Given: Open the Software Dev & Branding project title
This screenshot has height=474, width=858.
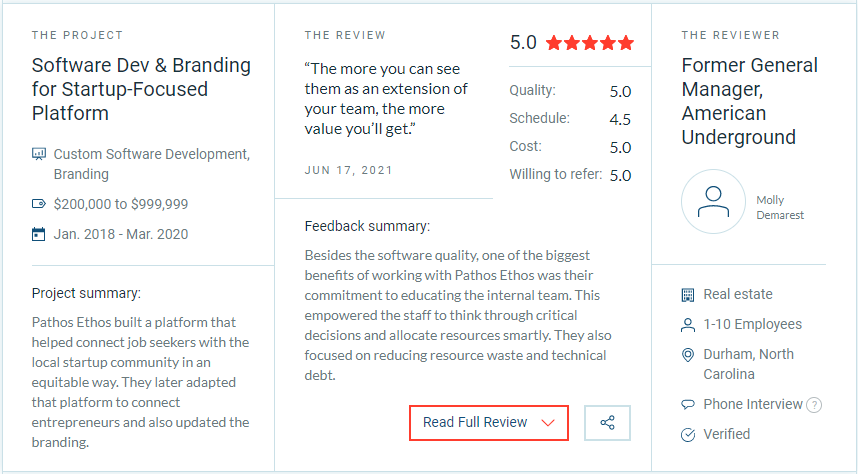Looking at the screenshot, I should (x=141, y=89).
